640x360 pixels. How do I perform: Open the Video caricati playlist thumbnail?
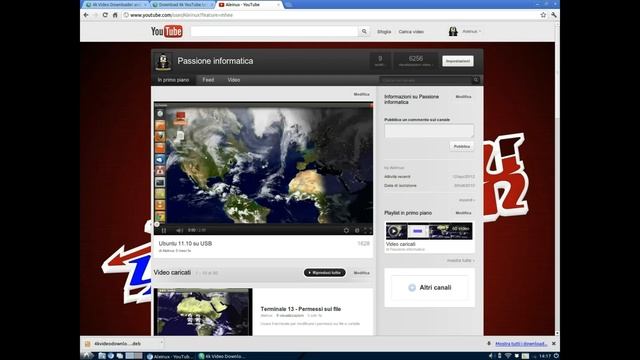429,231
